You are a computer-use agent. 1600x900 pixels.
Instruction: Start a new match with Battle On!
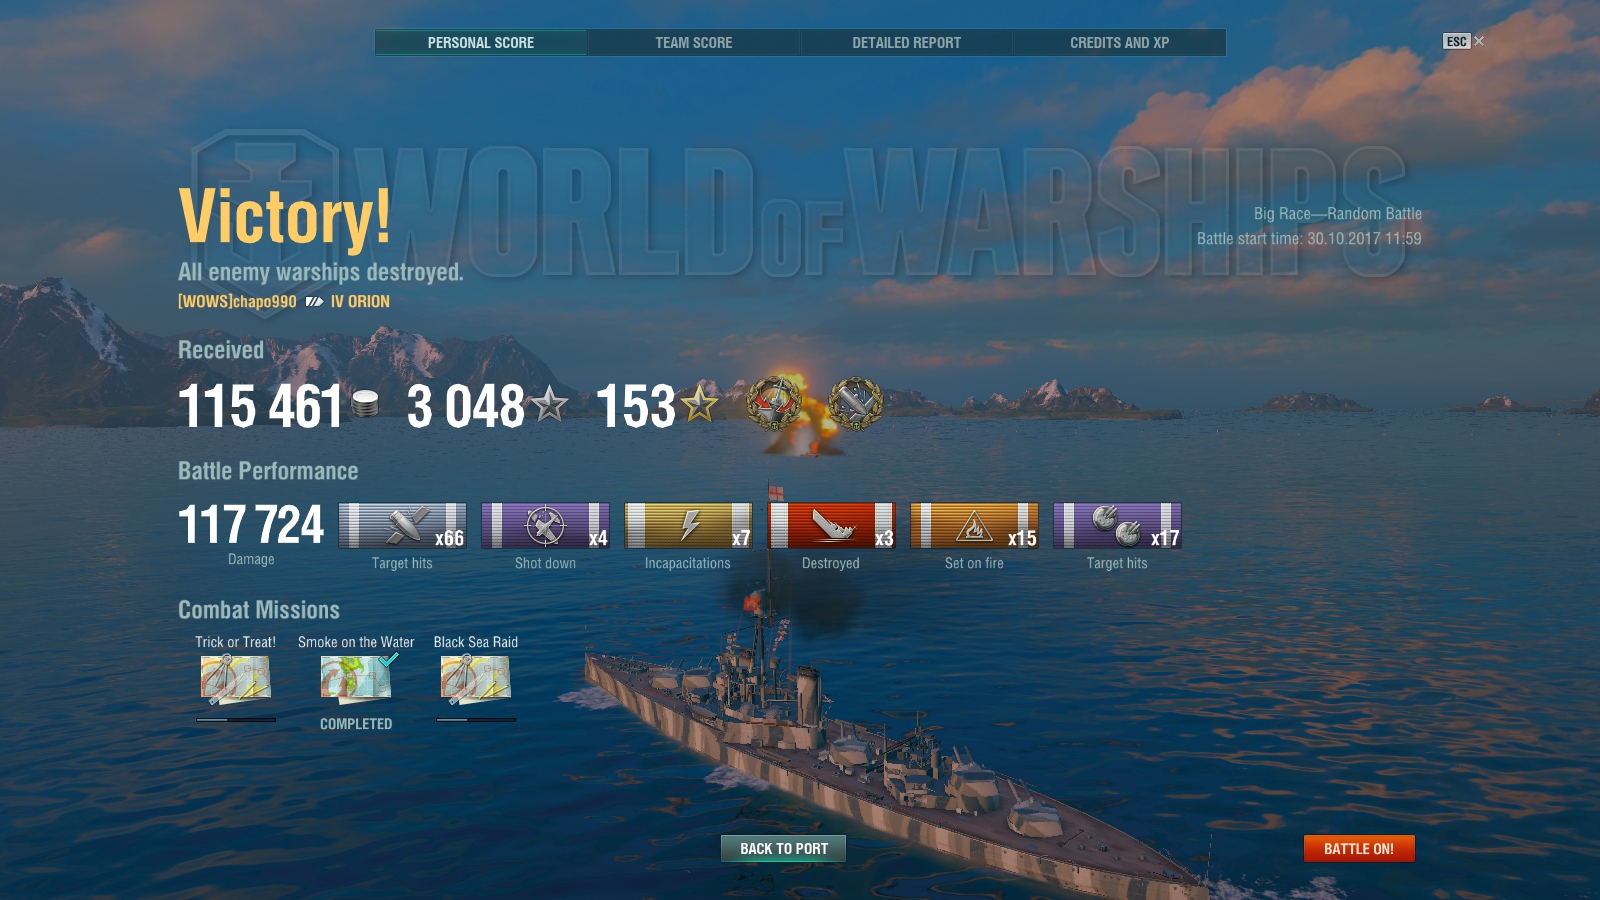(x=1358, y=848)
